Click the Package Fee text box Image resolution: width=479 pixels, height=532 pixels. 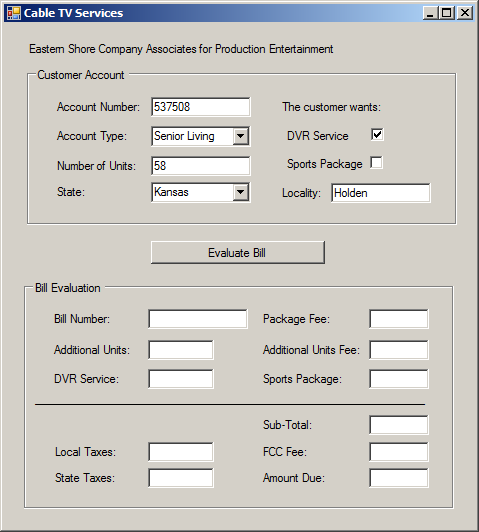399,319
